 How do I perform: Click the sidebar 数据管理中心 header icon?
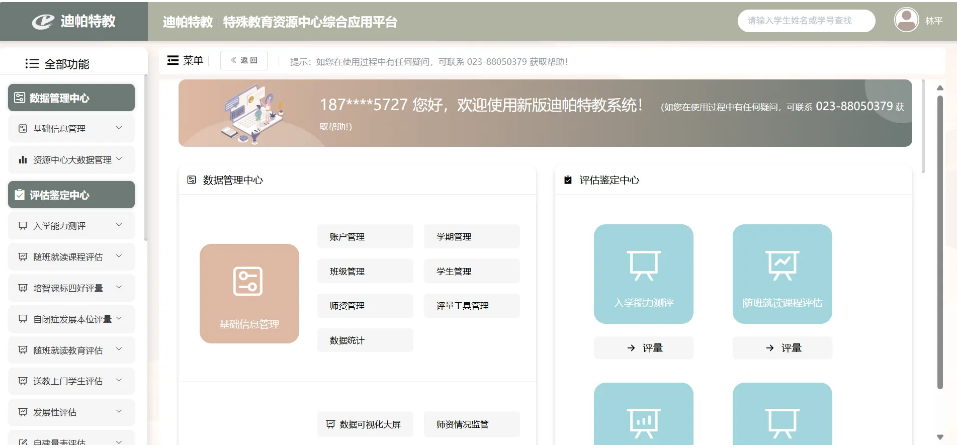click(20, 98)
